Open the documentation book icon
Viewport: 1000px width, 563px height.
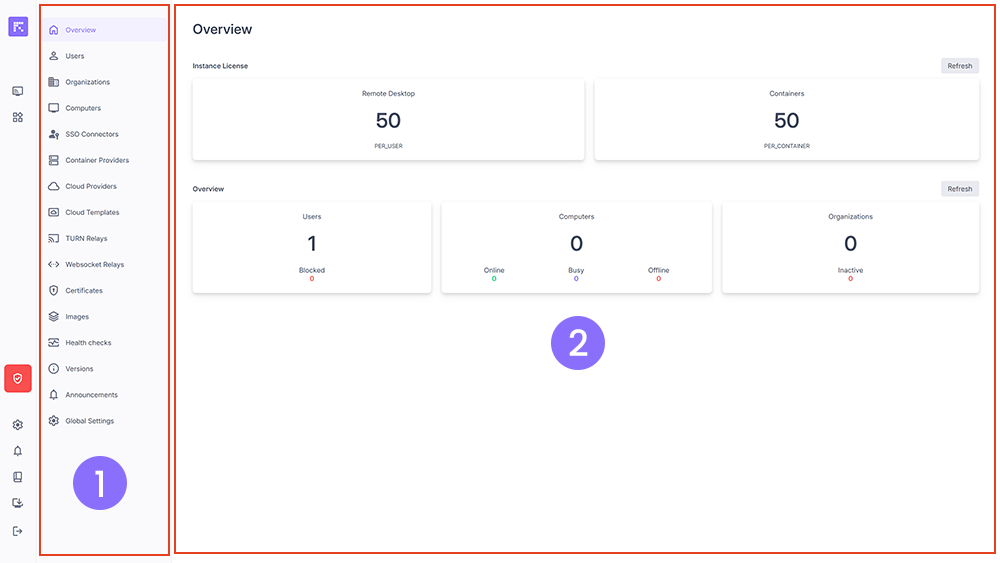tap(18, 477)
